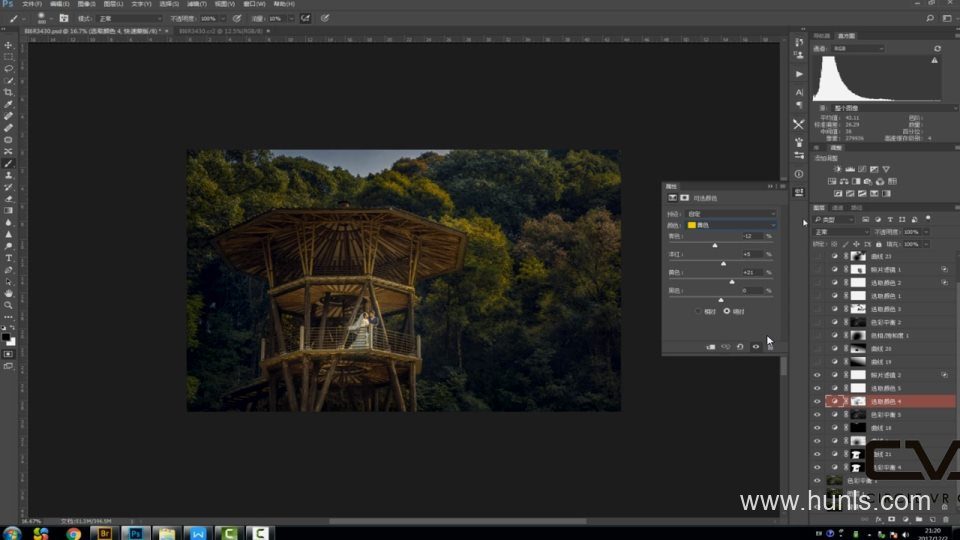
Task: Select the Clone Stamp tool
Action: 8,175
